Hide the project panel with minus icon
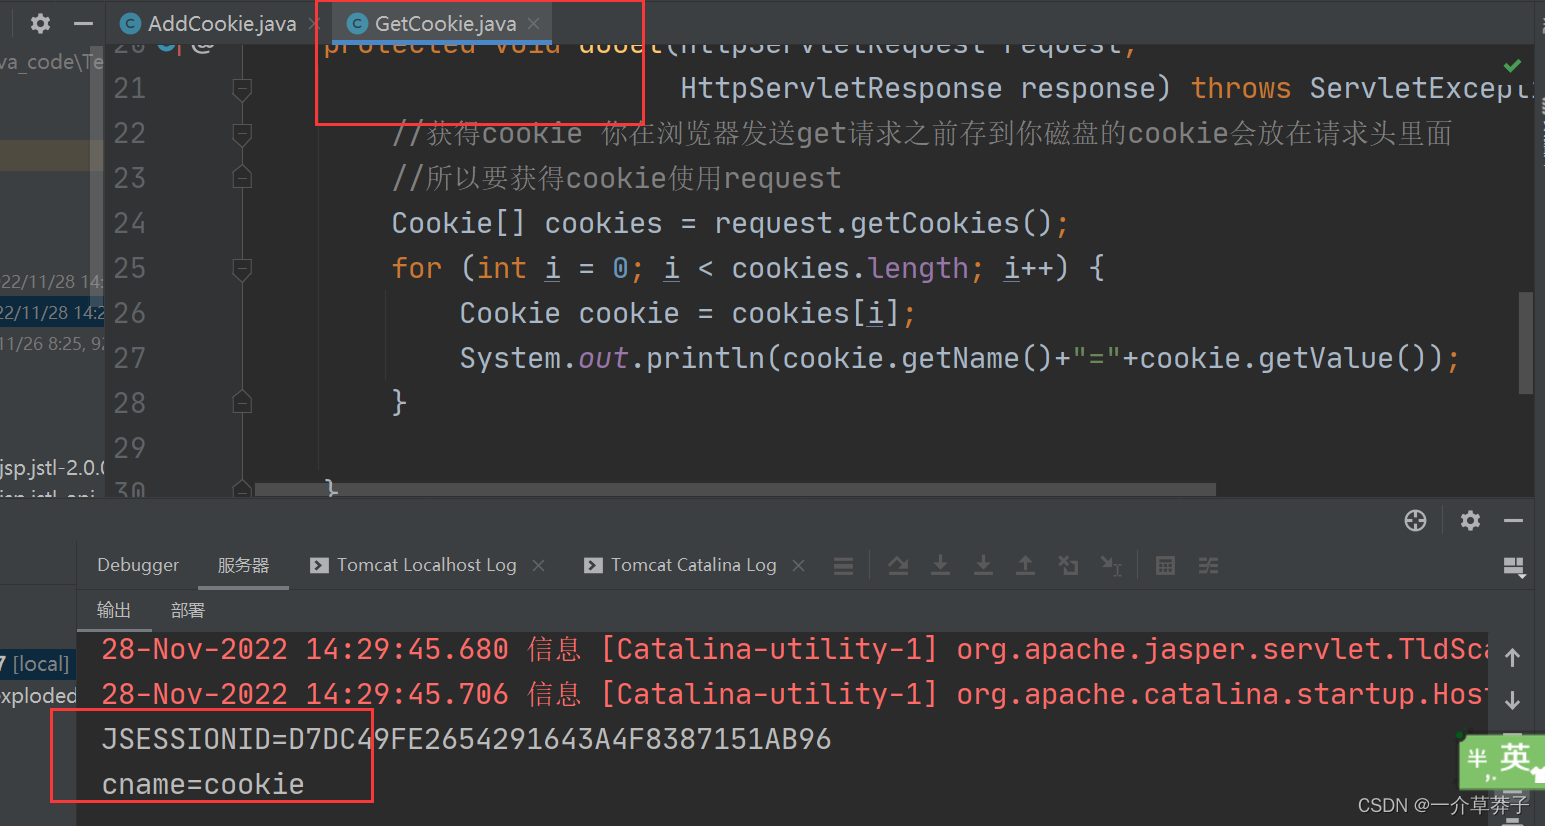The image size is (1545, 826). [84, 23]
